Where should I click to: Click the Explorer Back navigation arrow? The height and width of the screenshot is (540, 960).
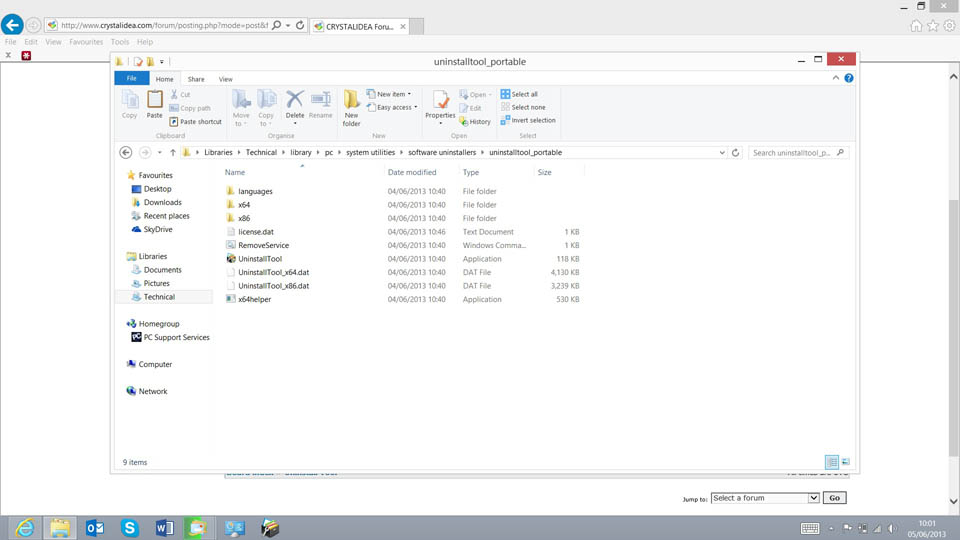coord(126,152)
